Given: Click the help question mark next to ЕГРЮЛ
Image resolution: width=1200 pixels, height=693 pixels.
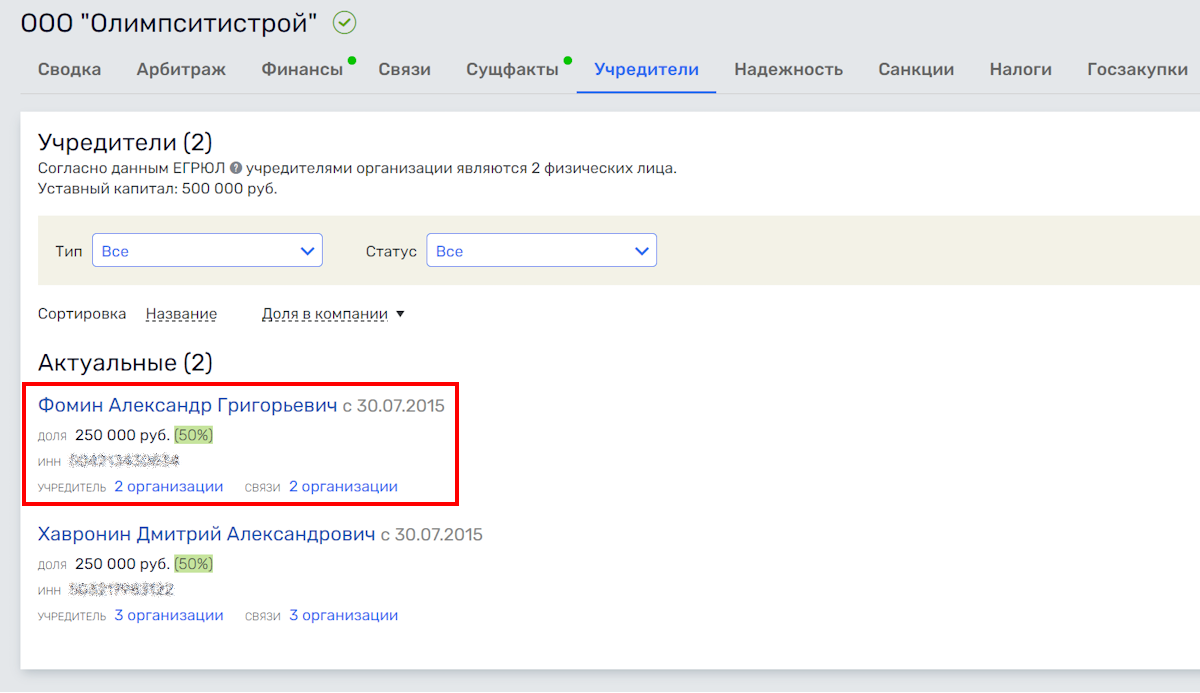Looking at the screenshot, I should (236, 168).
